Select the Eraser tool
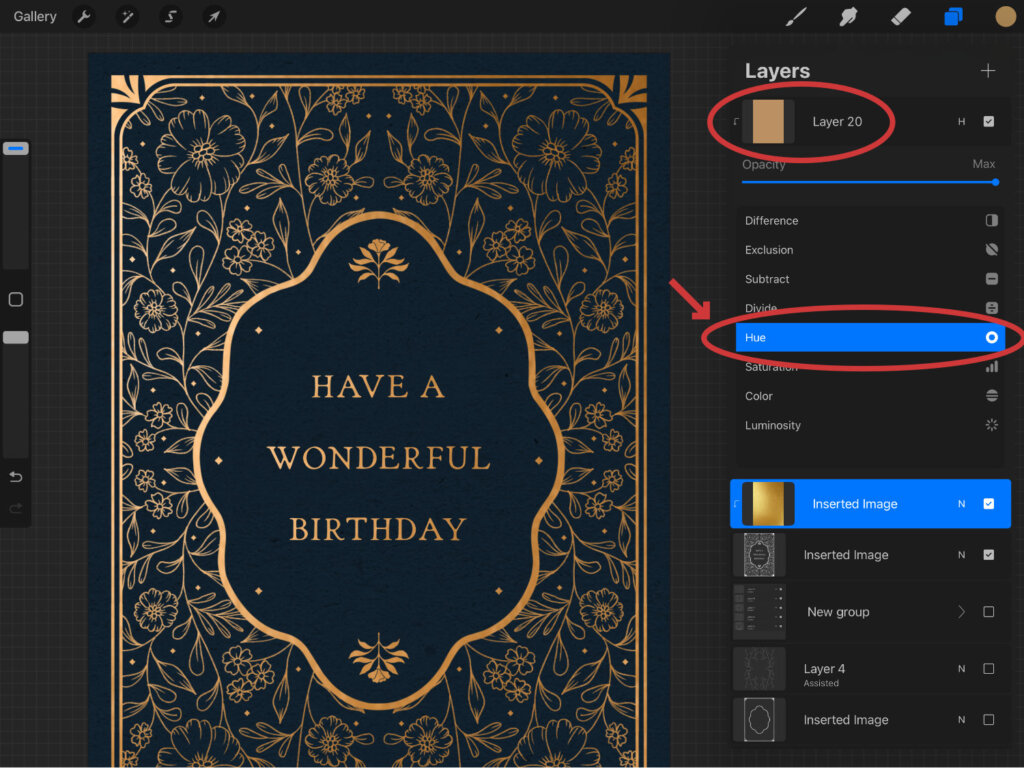Viewport: 1024px width, 768px height. click(x=901, y=17)
